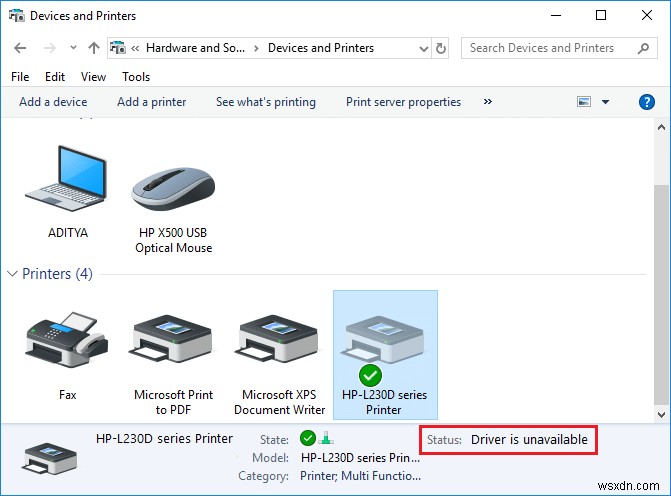
Task: Select the HP X500 USB Optical Mouse
Action: 173,210
